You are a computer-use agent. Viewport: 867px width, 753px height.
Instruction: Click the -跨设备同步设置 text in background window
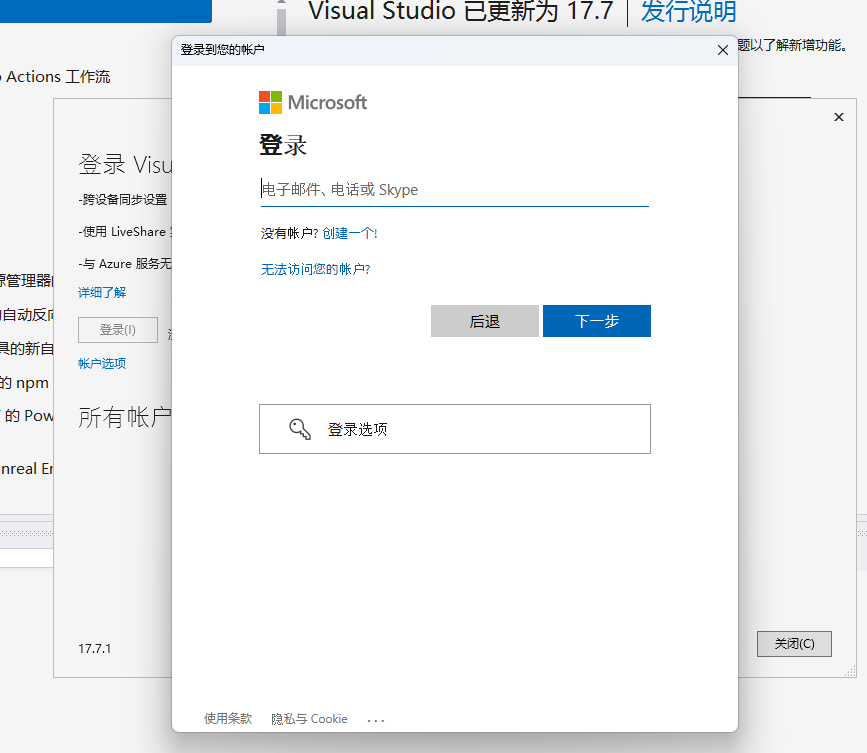pyautogui.click(x=123, y=200)
